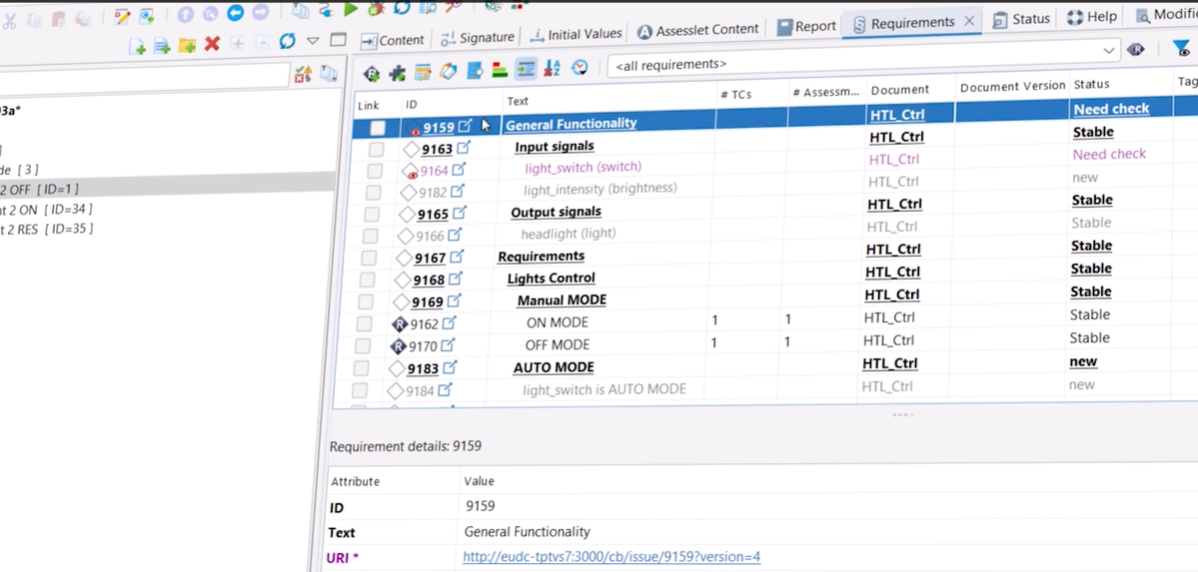
Task: Sort by the # TCs column header
Action: click(736, 94)
